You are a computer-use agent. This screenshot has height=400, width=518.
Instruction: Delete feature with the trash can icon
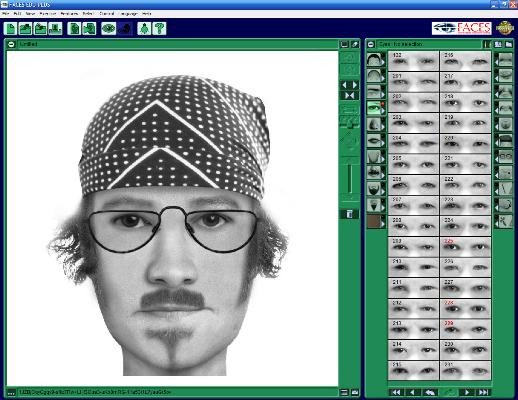(x=349, y=214)
